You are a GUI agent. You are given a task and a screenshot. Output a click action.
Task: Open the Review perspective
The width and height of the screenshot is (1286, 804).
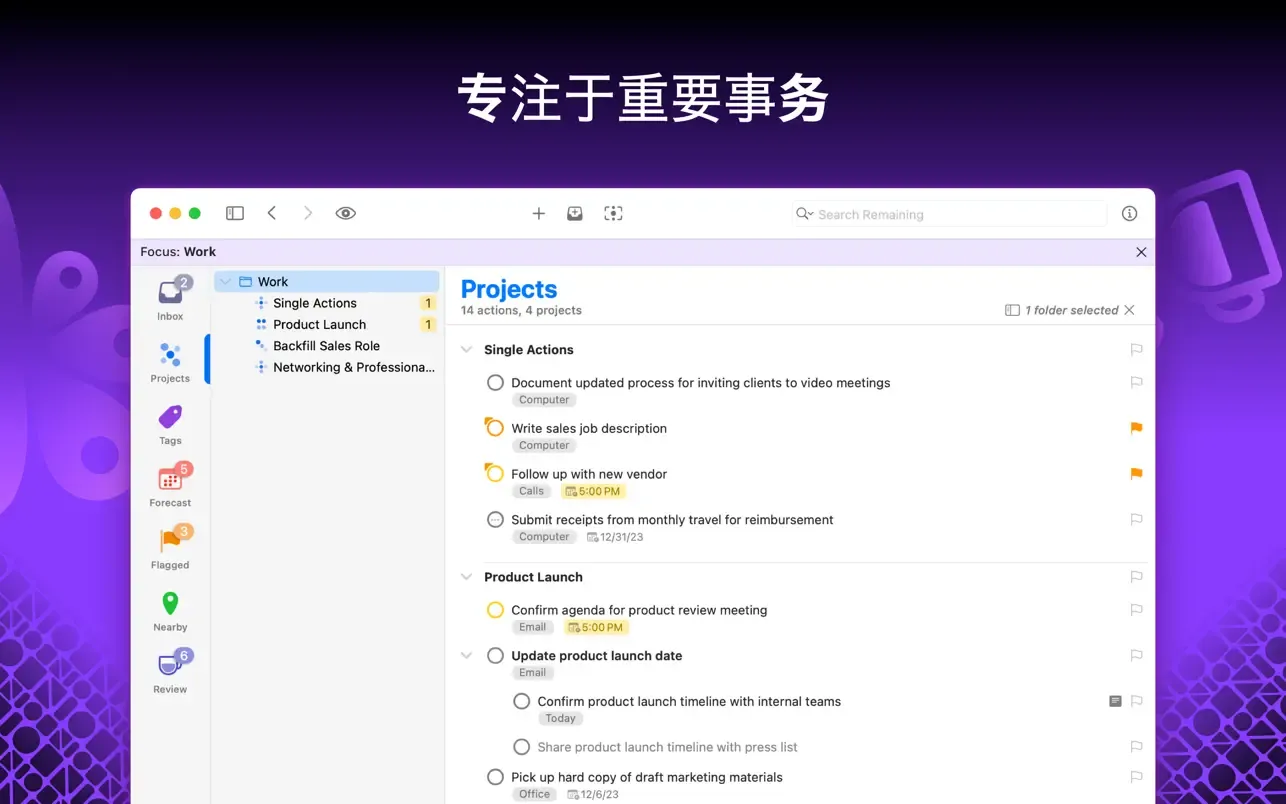170,672
